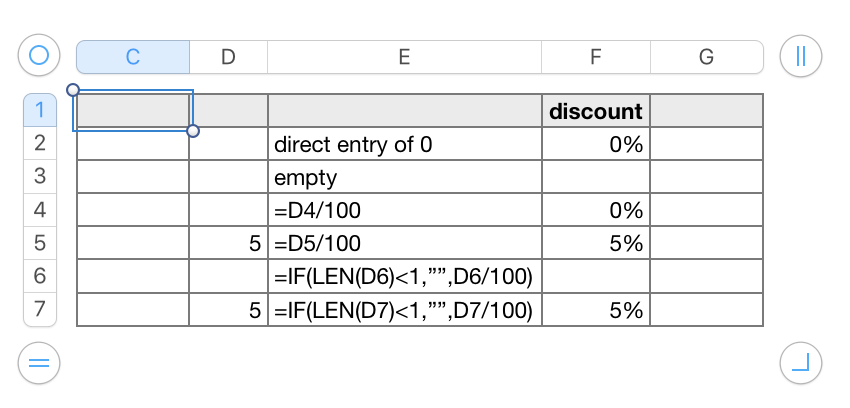This screenshot has width=850, height=408.
Task: Select column E header
Action: tap(404, 57)
